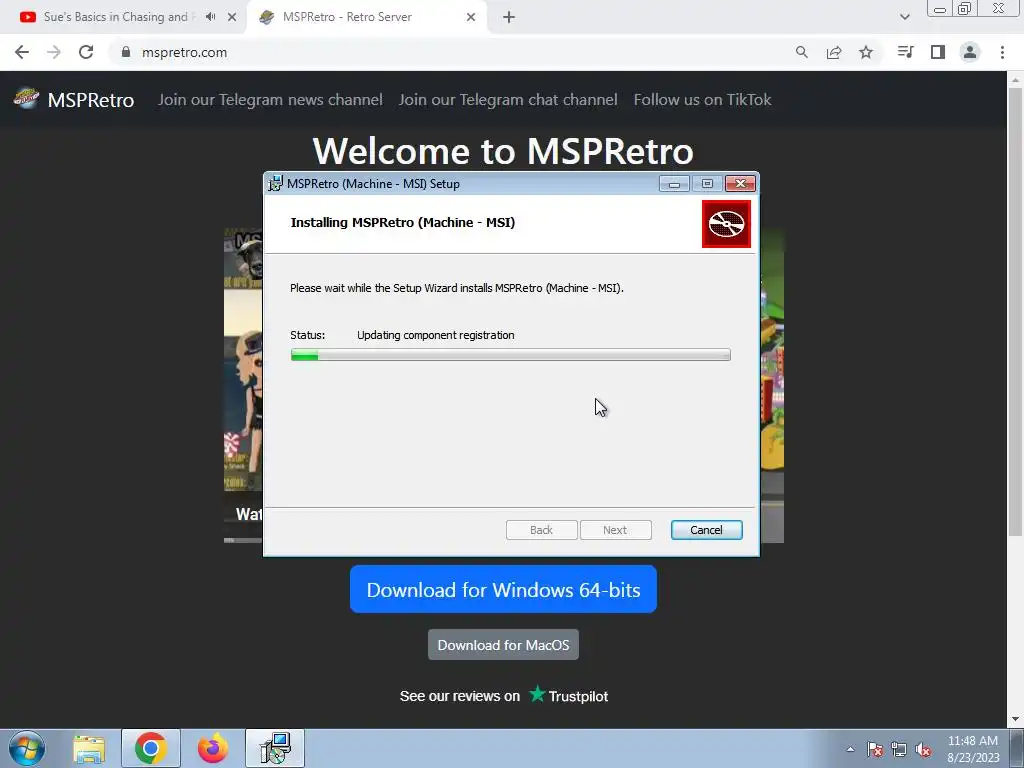Image resolution: width=1024 pixels, height=768 pixels.
Task: Open Follow us on TikTok link
Action: pyautogui.click(x=703, y=99)
